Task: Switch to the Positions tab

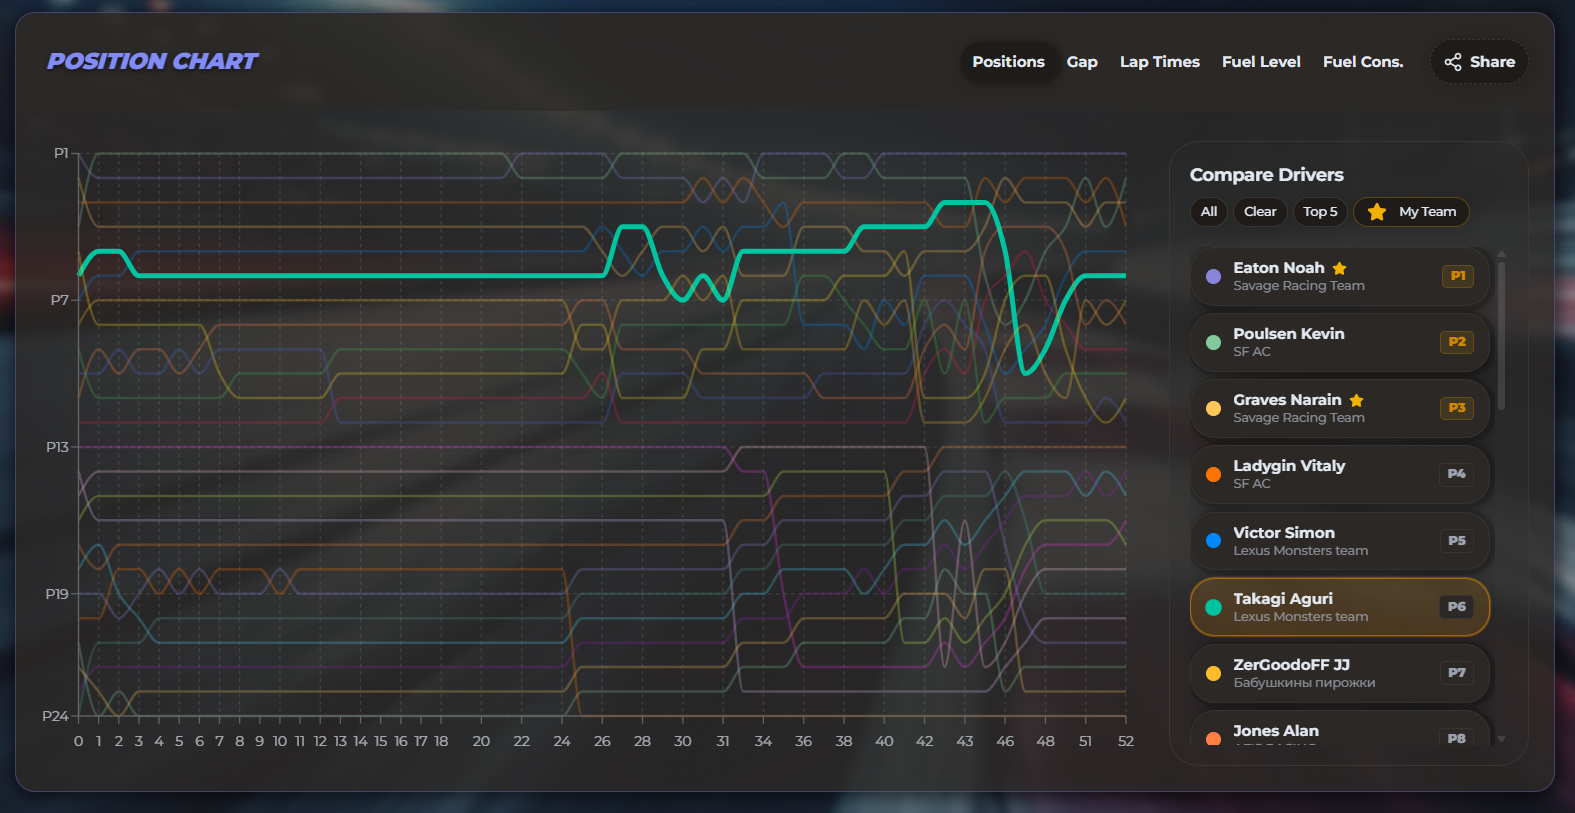Action: (x=1008, y=62)
